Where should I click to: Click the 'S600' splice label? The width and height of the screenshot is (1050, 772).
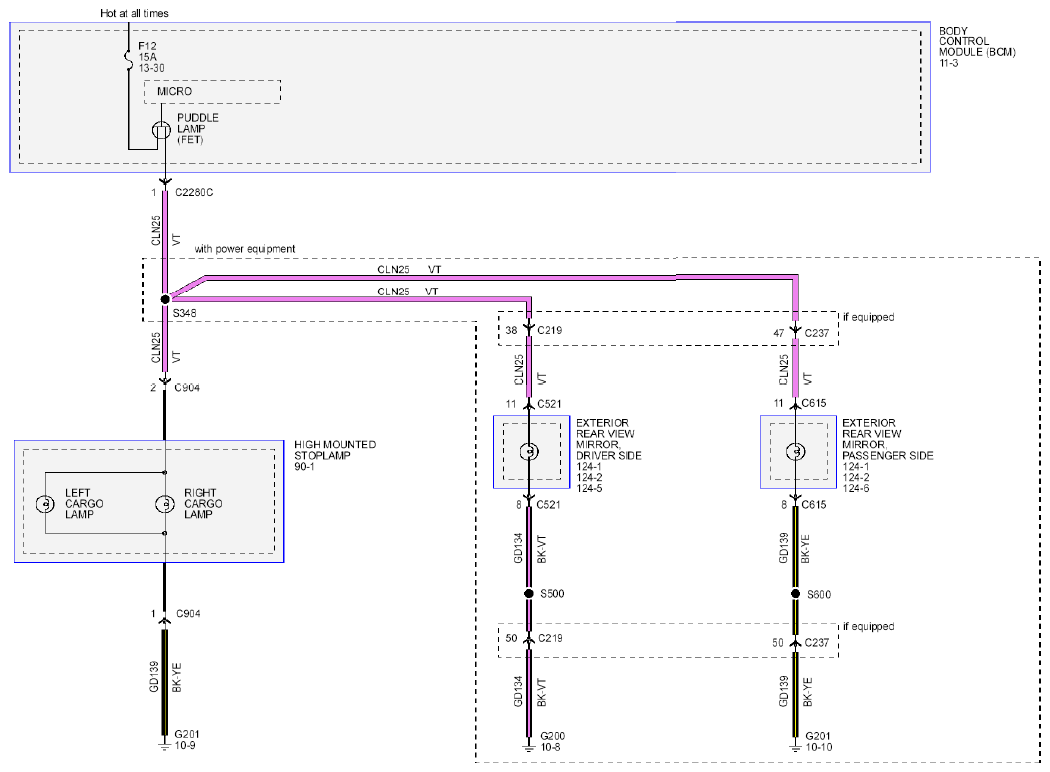819,595
